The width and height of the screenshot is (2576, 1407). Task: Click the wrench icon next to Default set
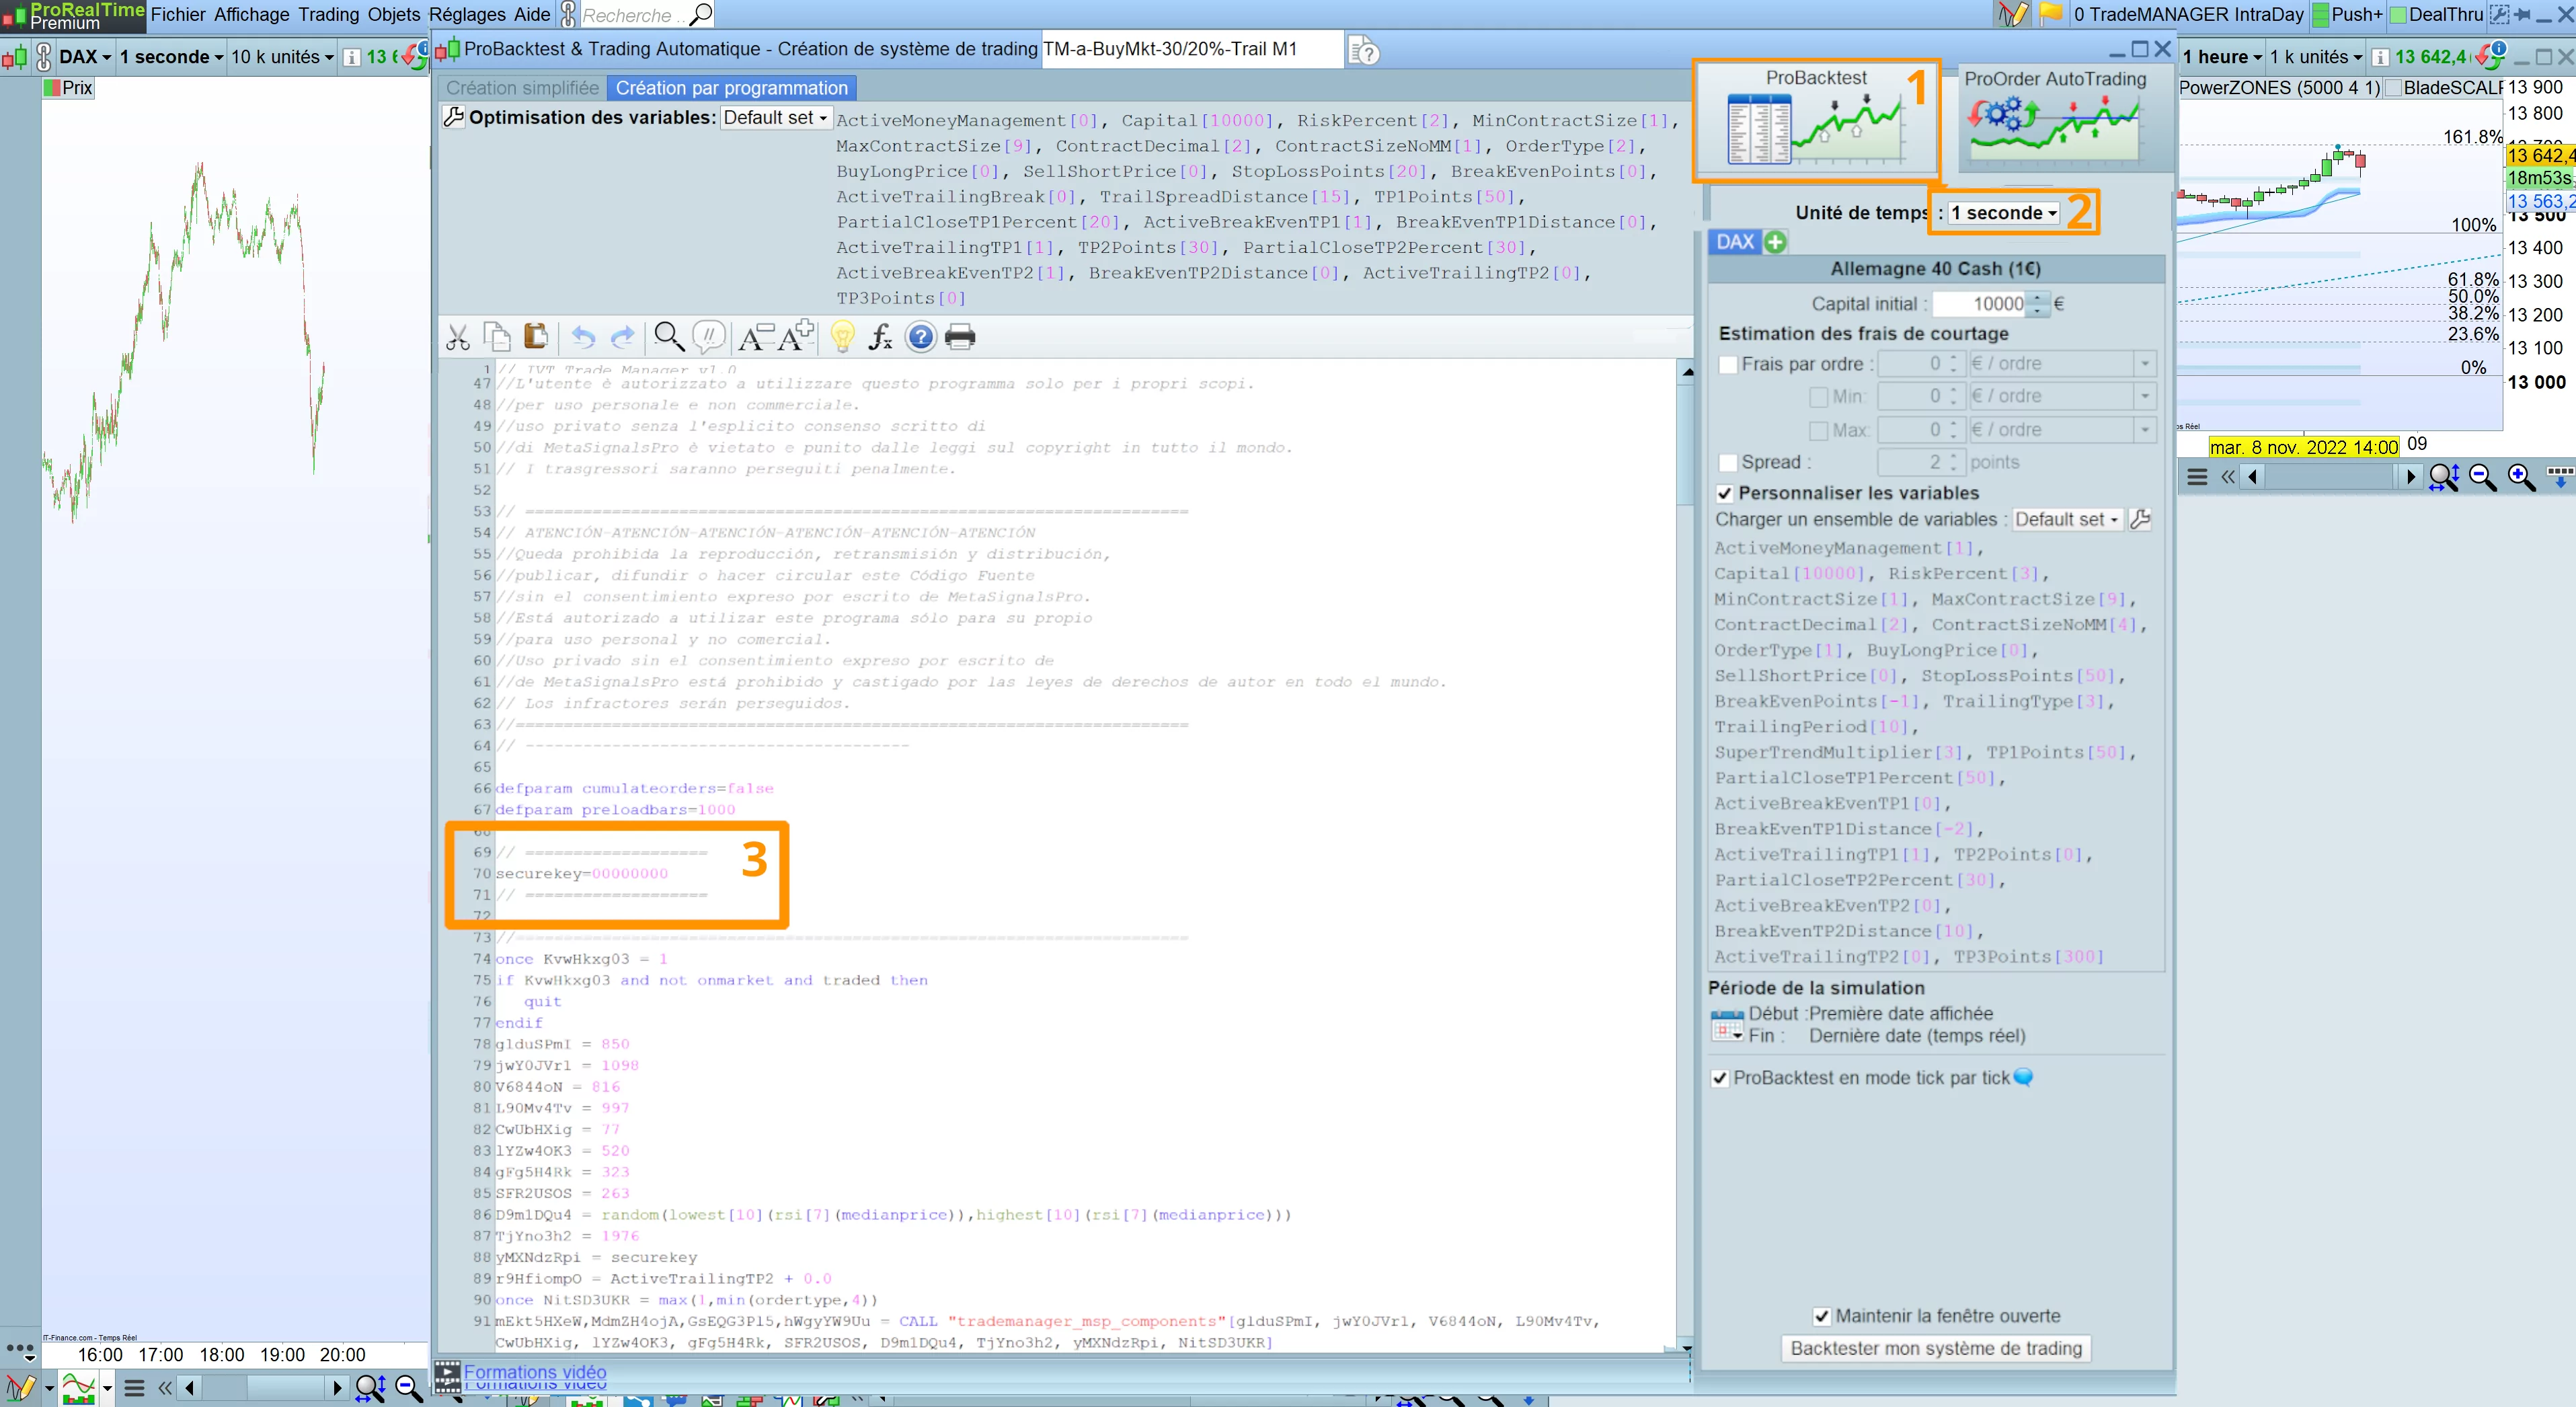point(2140,519)
